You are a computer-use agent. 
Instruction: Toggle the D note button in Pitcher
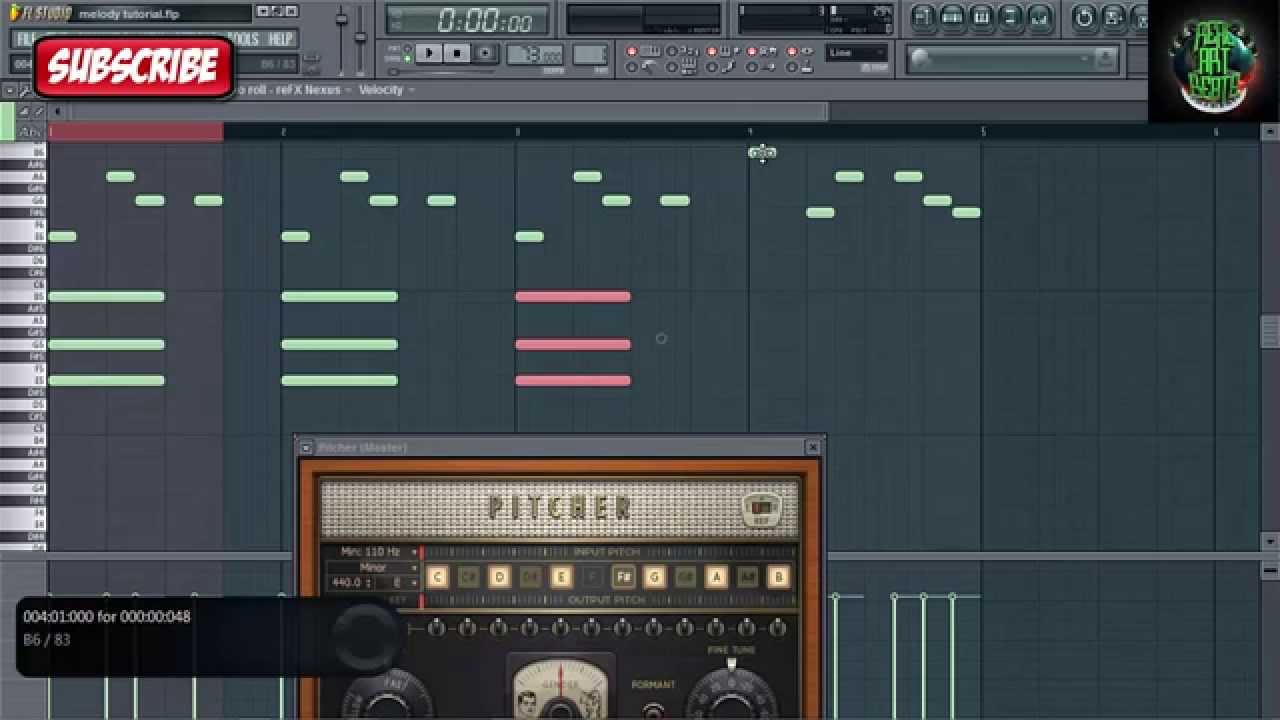(x=499, y=577)
